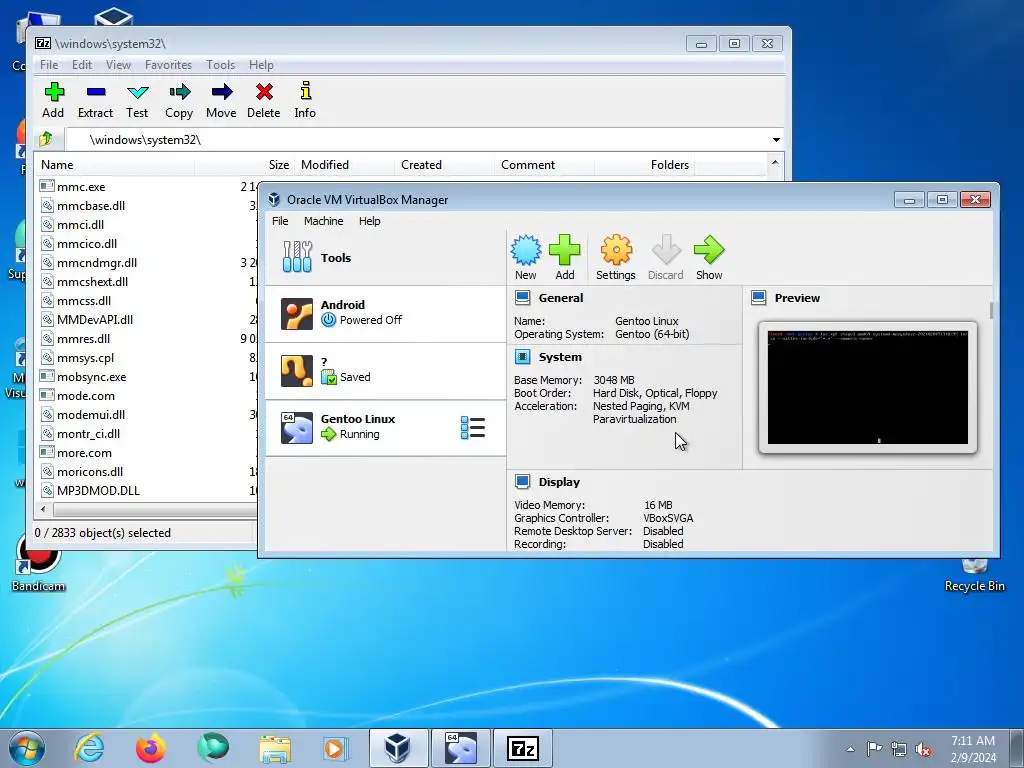Image resolution: width=1024 pixels, height=768 pixels.
Task: Open the 7-Zip Tools menu
Action: pyautogui.click(x=220, y=65)
